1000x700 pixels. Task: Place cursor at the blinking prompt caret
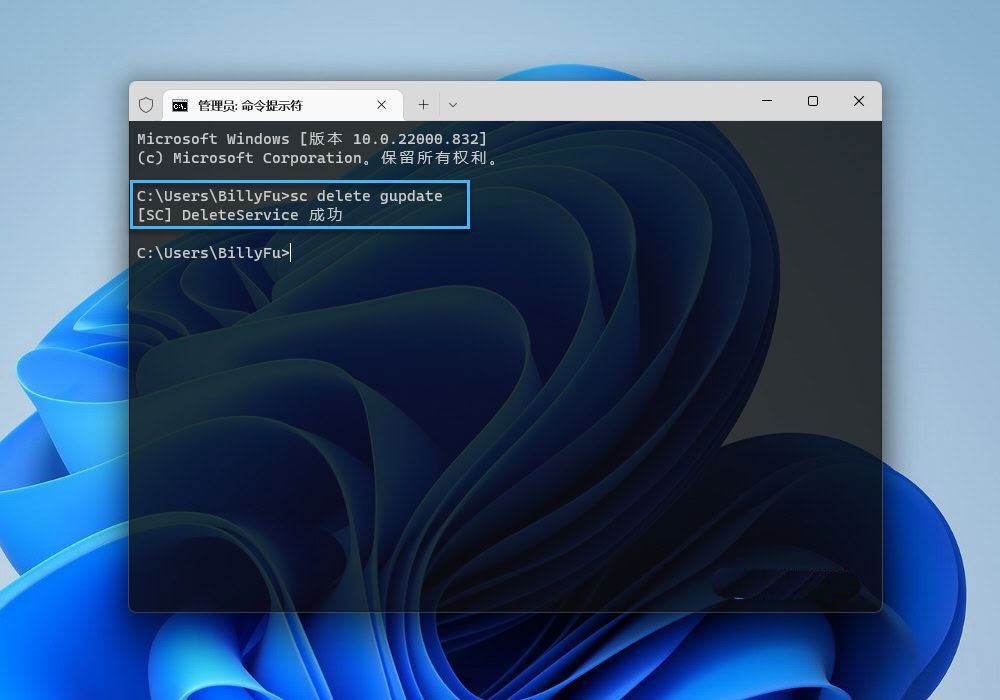[292, 253]
